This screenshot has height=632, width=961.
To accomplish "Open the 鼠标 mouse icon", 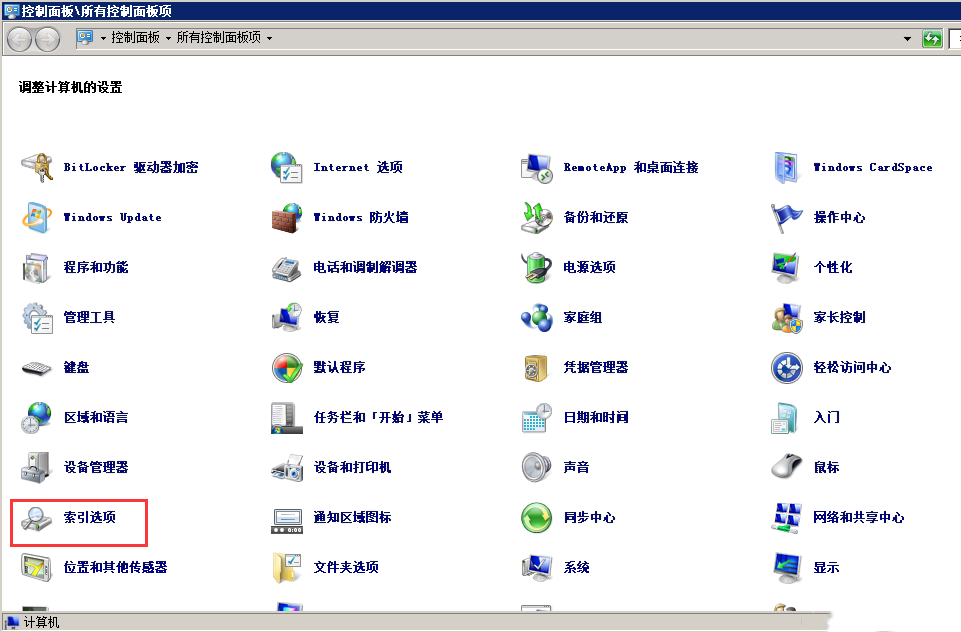I will pyautogui.click(x=787, y=468).
